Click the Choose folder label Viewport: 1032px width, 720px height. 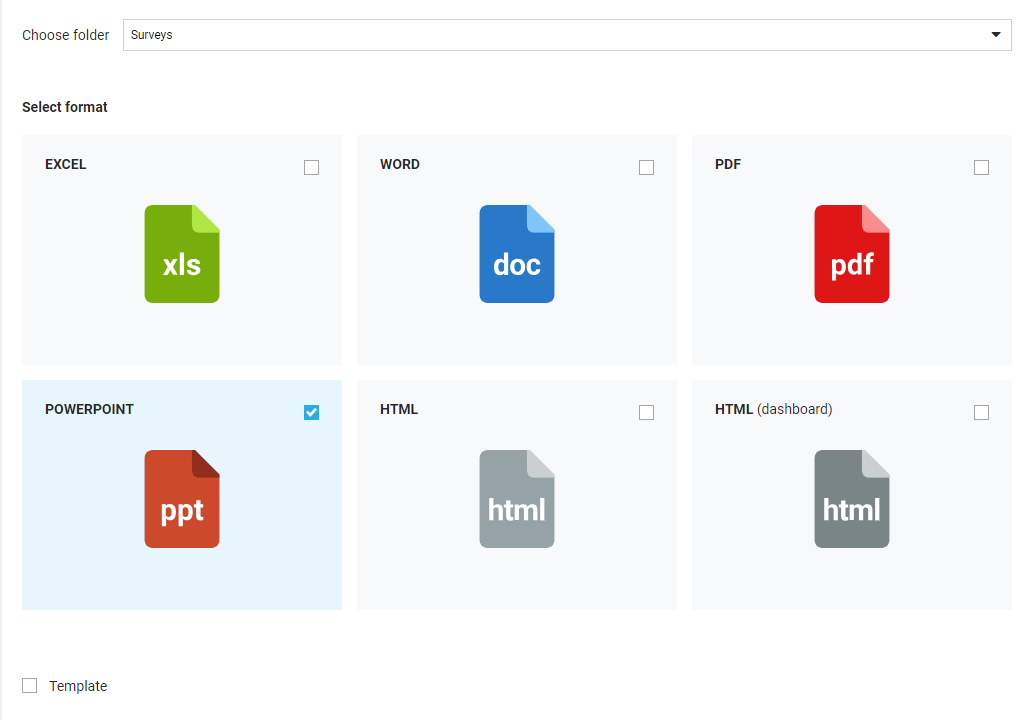[x=66, y=35]
